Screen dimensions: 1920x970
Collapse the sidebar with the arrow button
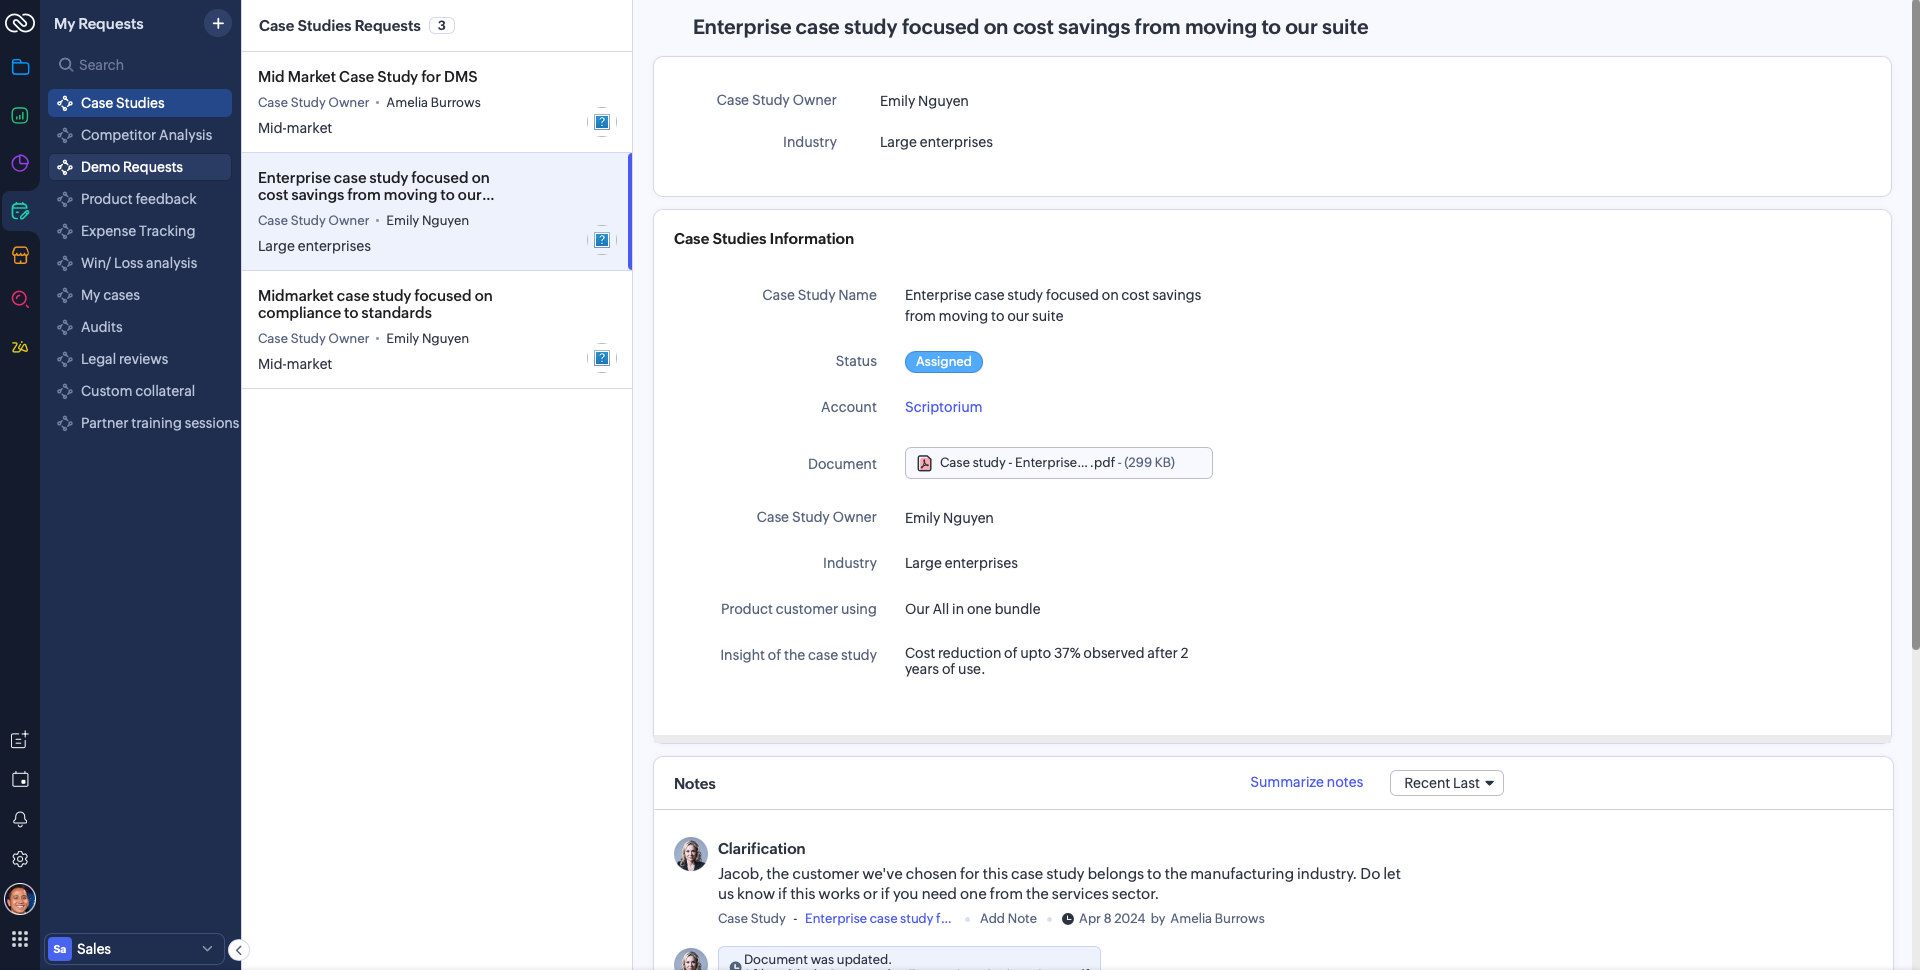(x=238, y=950)
